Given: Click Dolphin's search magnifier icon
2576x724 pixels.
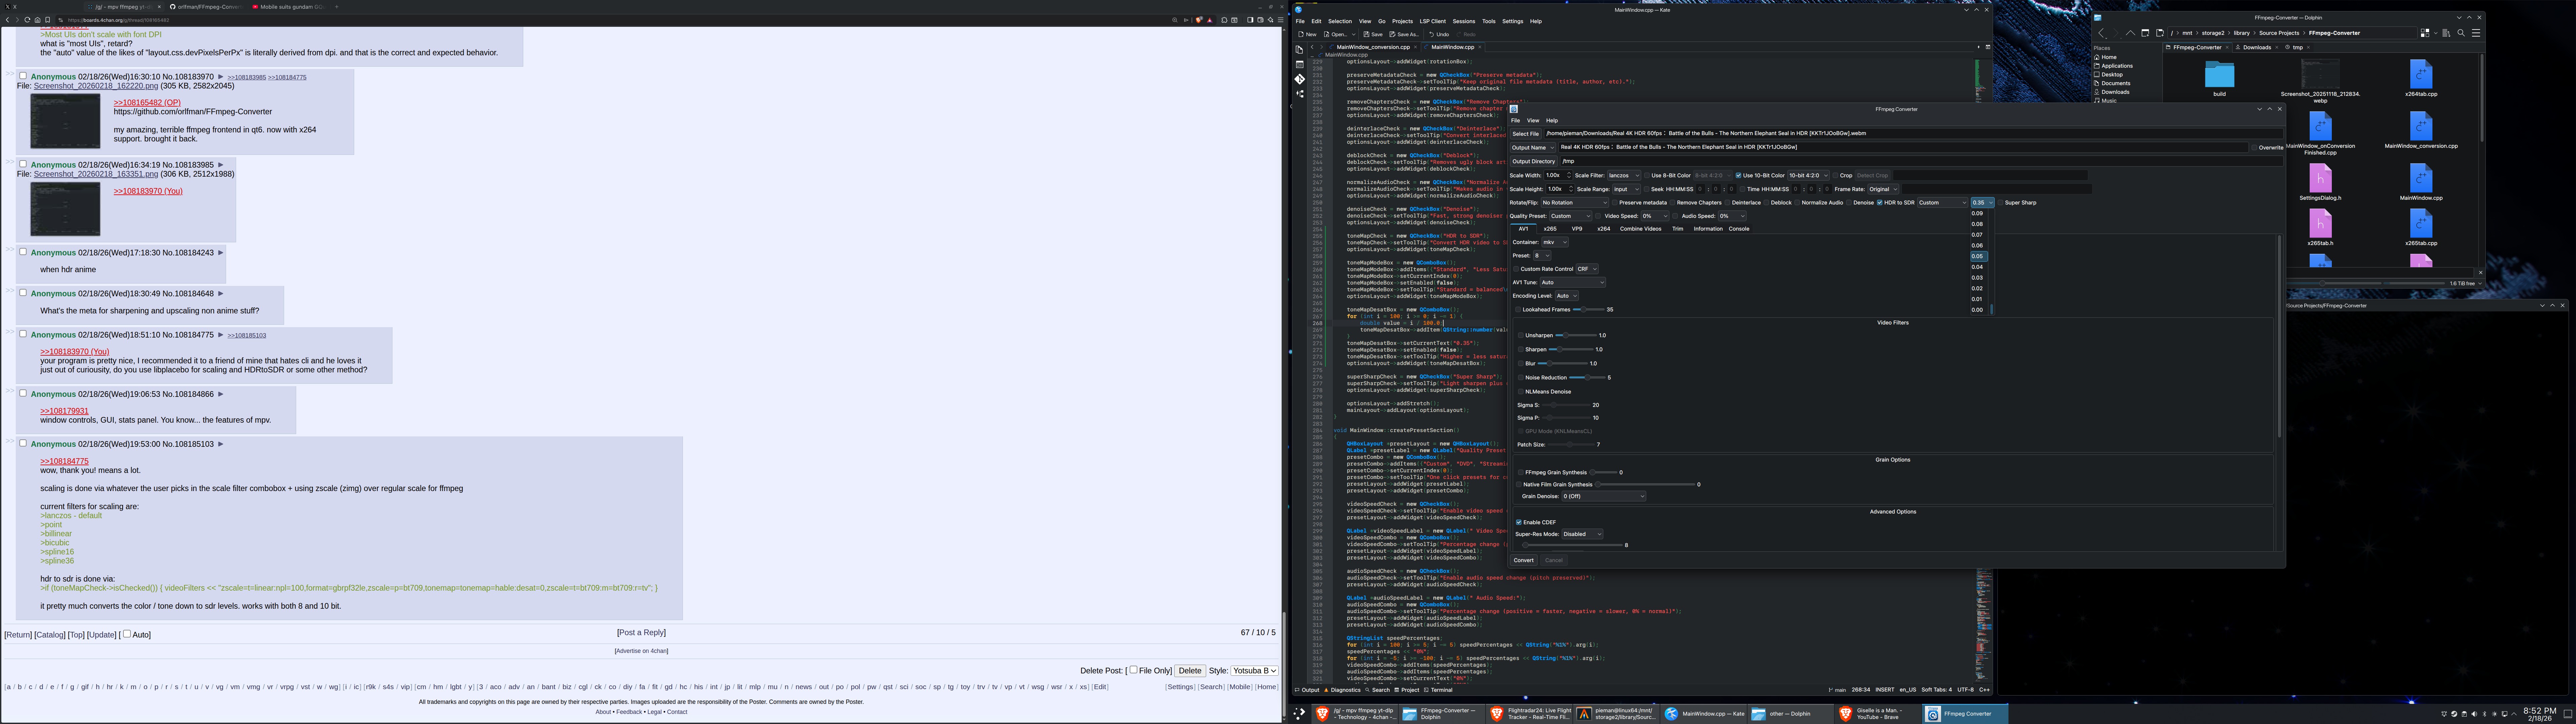Looking at the screenshot, I should [x=2461, y=33].
